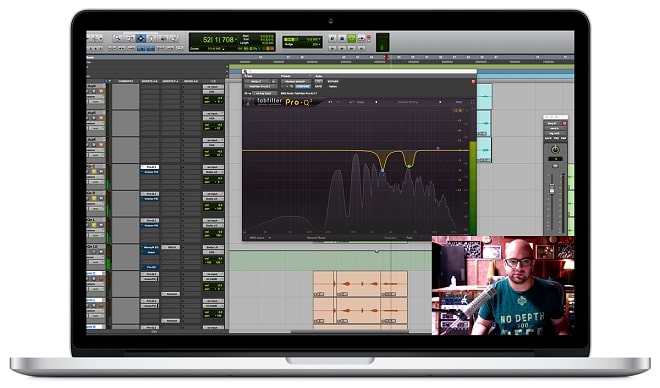Click the green EQ band node

tap(409, 167)
